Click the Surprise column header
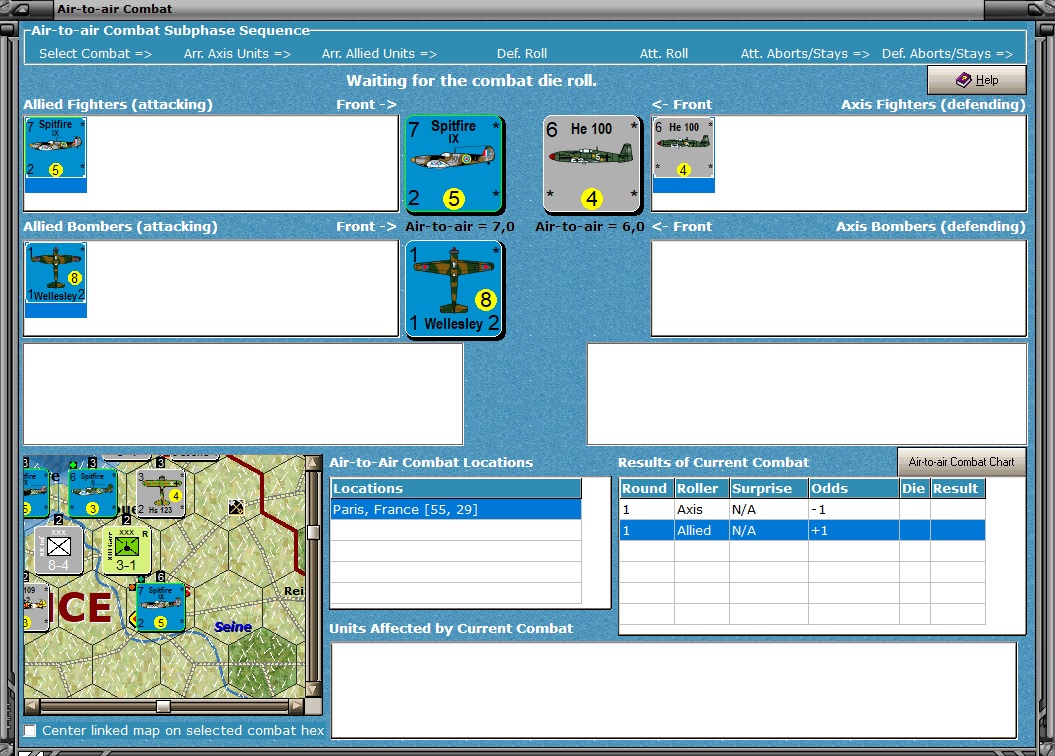 tap(769, 489)
